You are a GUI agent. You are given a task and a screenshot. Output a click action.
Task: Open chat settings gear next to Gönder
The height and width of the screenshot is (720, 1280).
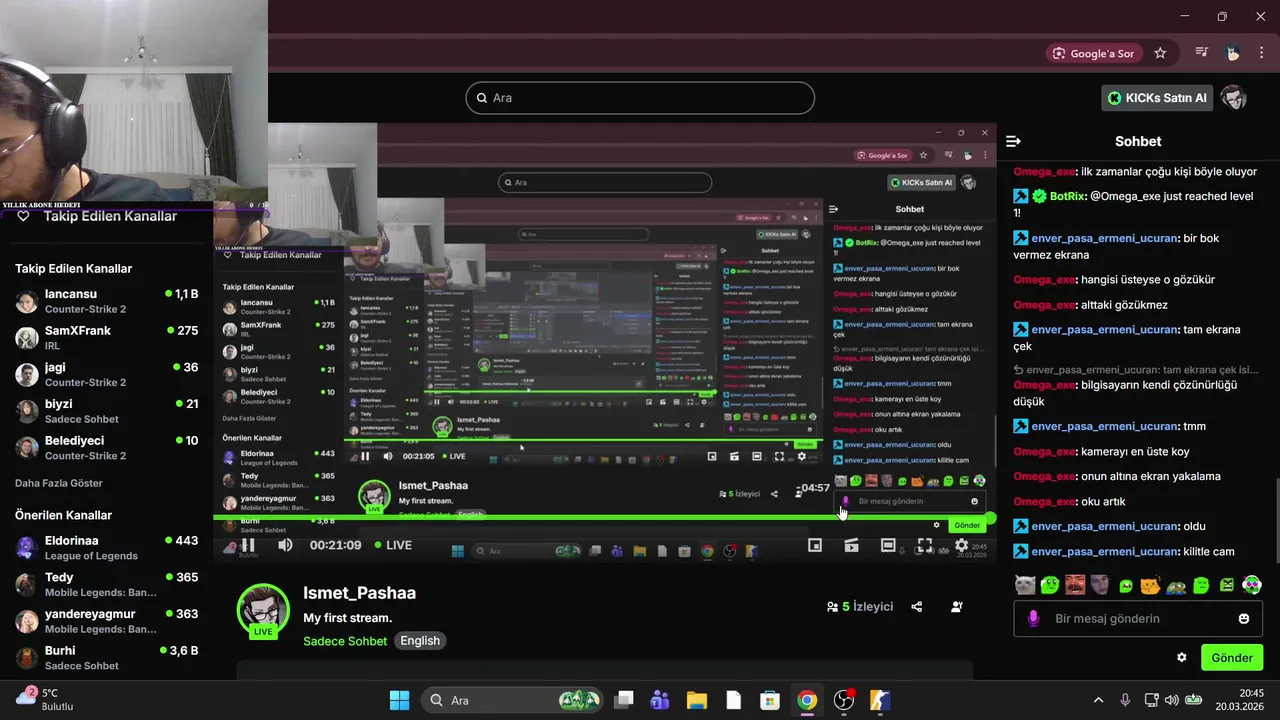pos(1181,658)
